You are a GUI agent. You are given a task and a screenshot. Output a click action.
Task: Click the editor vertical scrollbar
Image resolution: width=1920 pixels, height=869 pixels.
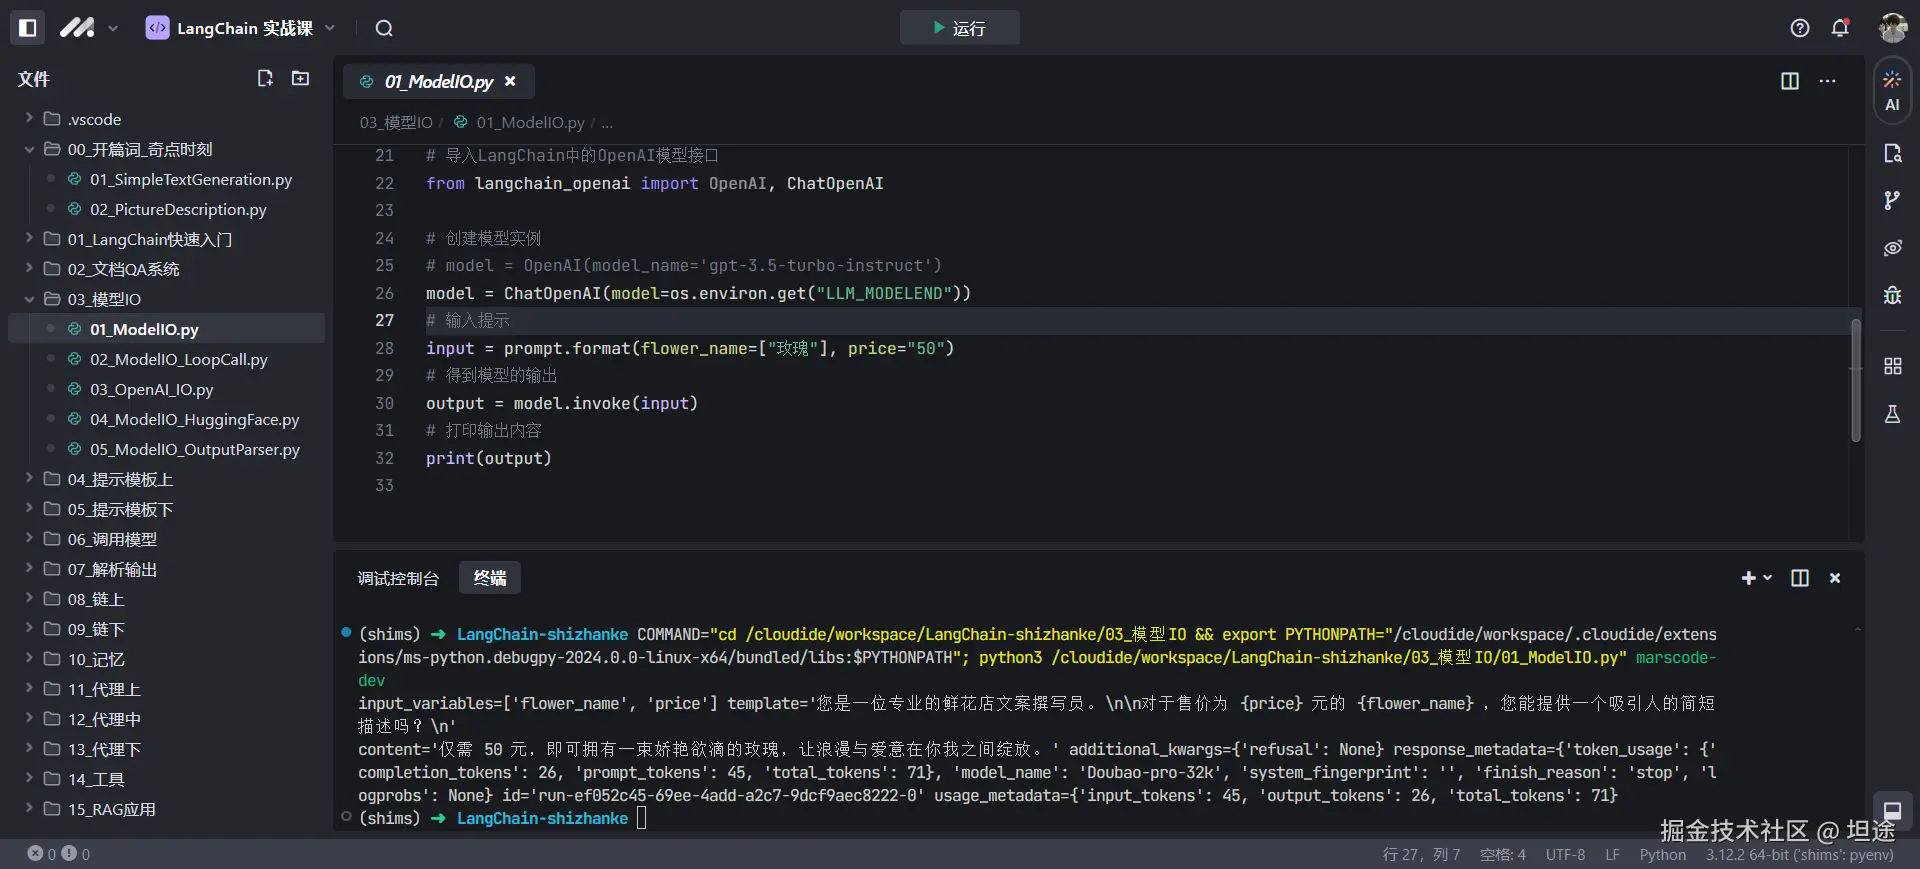pyautogui.click(x=1855, y=380)
